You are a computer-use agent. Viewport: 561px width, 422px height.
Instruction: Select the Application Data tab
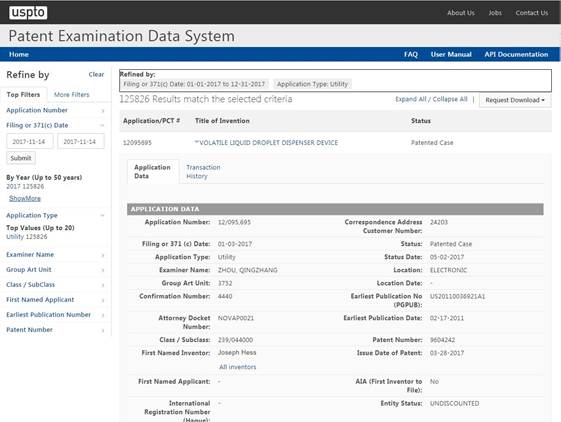pos(152,172)
